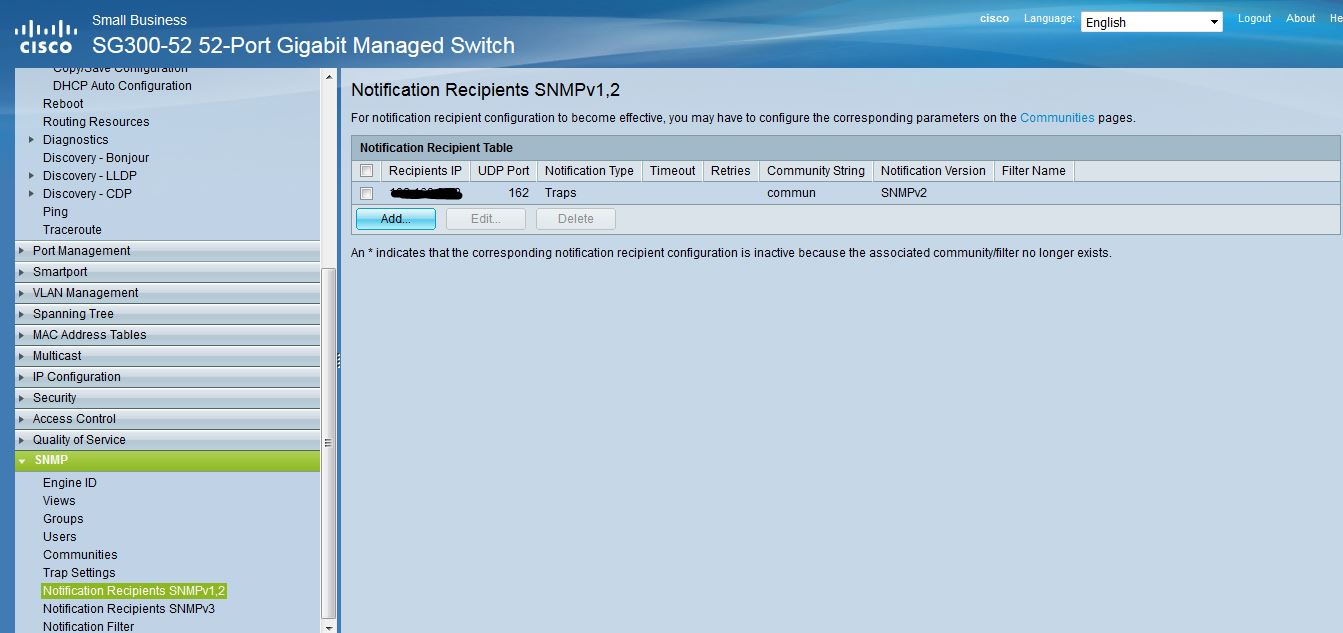The width and height of the screenshot is (1343, 633).
Task: Expand the Multicast section
Action: (167, 356)
